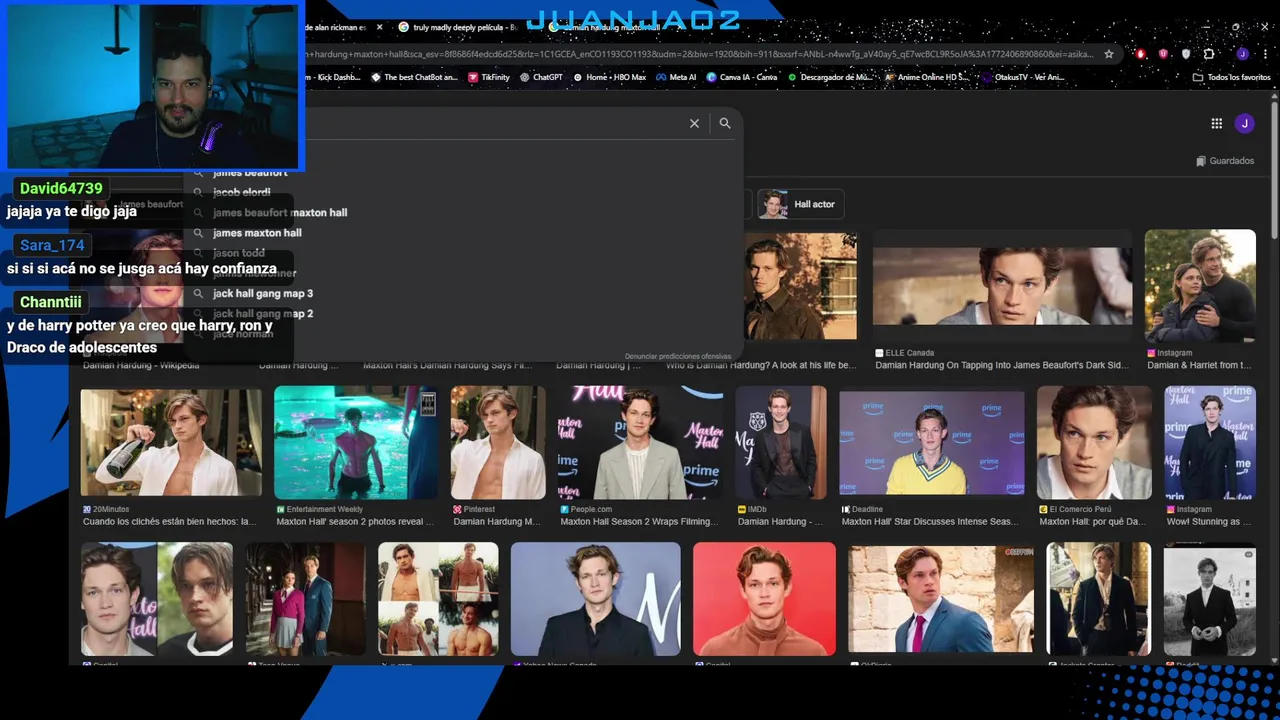Open the Canva IA - Canva bookmark
The image size is (1280, 720).
tap(741, 77)
